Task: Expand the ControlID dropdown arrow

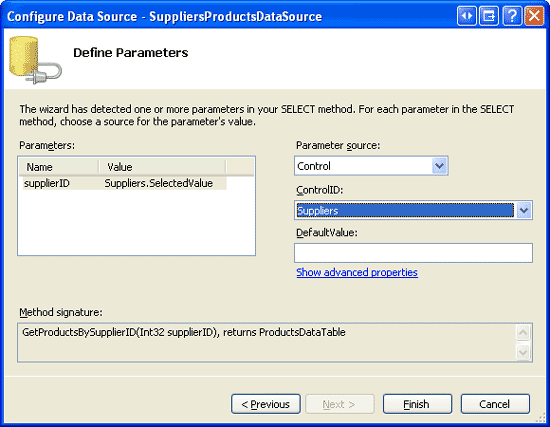Action: tap(524, 211)
